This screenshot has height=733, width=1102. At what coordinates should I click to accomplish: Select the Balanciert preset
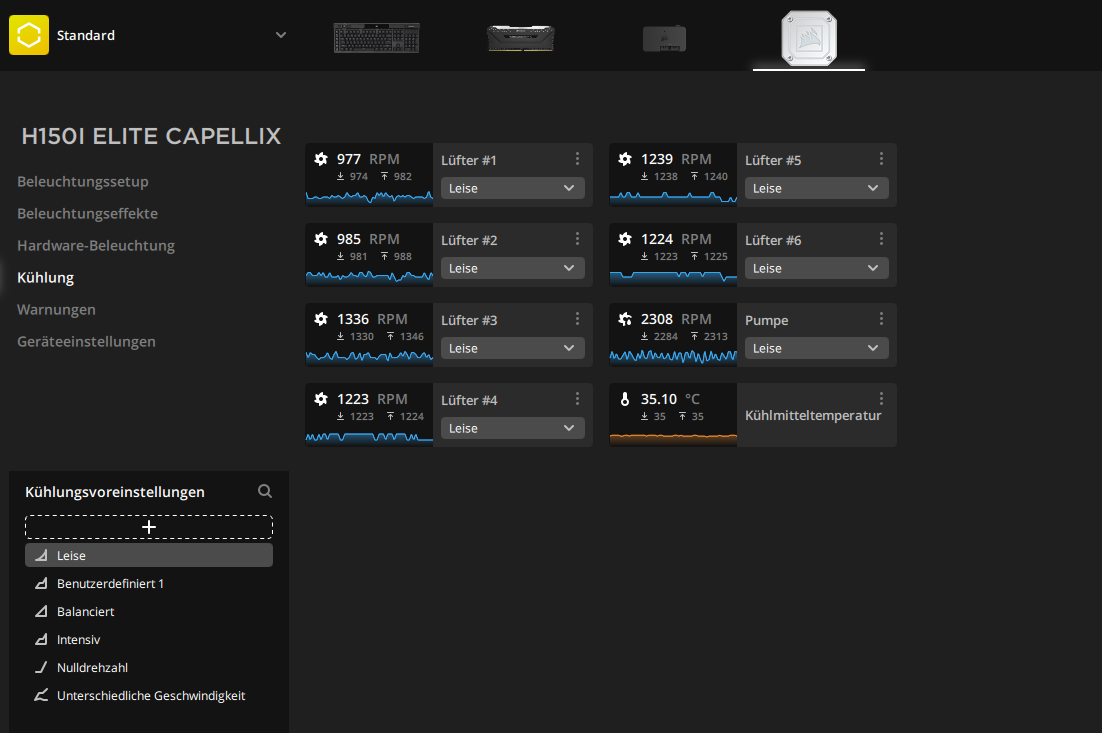149,611
